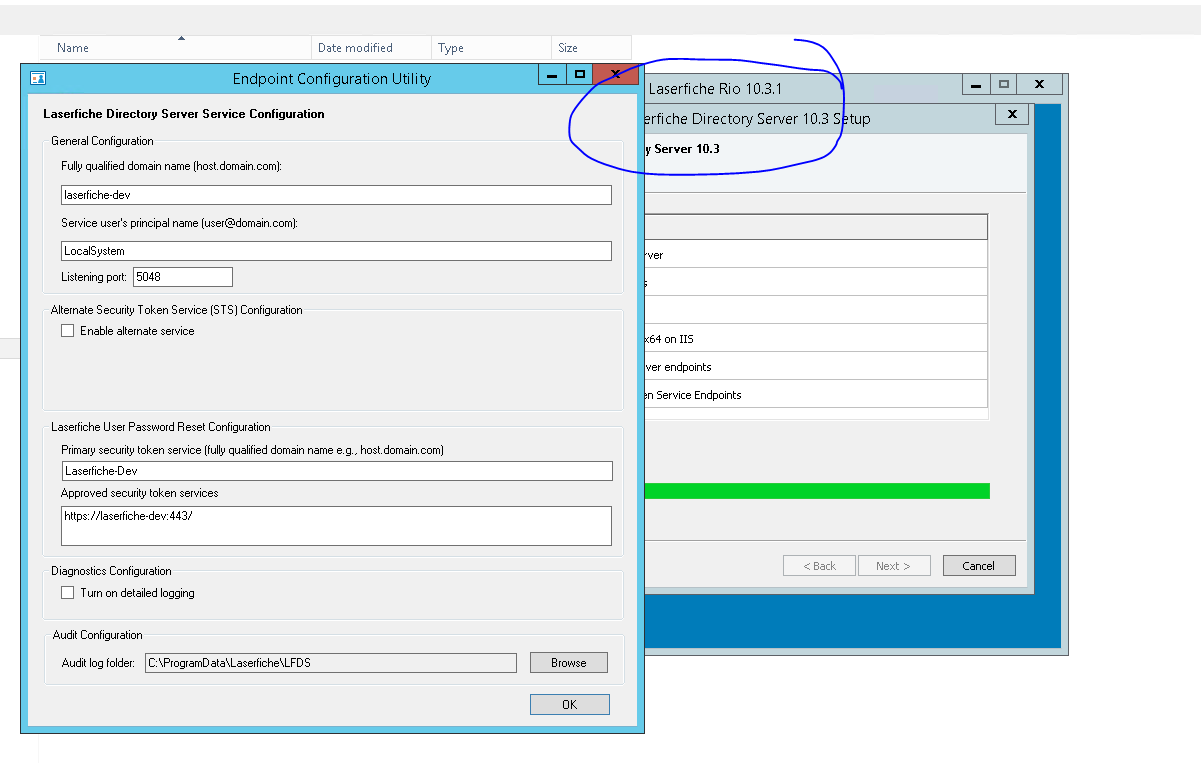Image resolution: width=1201 pixels, height=763 pixels.
Task: Click the 'Diagnostics Configuration' group label
Action: click(111, 571)
